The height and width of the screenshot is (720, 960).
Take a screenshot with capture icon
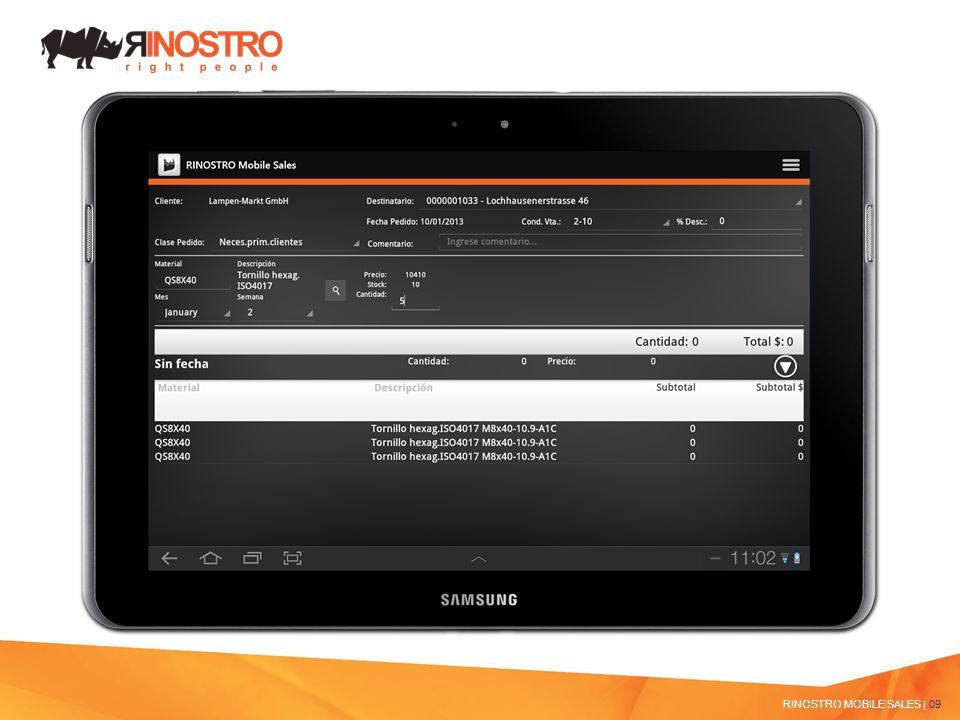(292, 558)
